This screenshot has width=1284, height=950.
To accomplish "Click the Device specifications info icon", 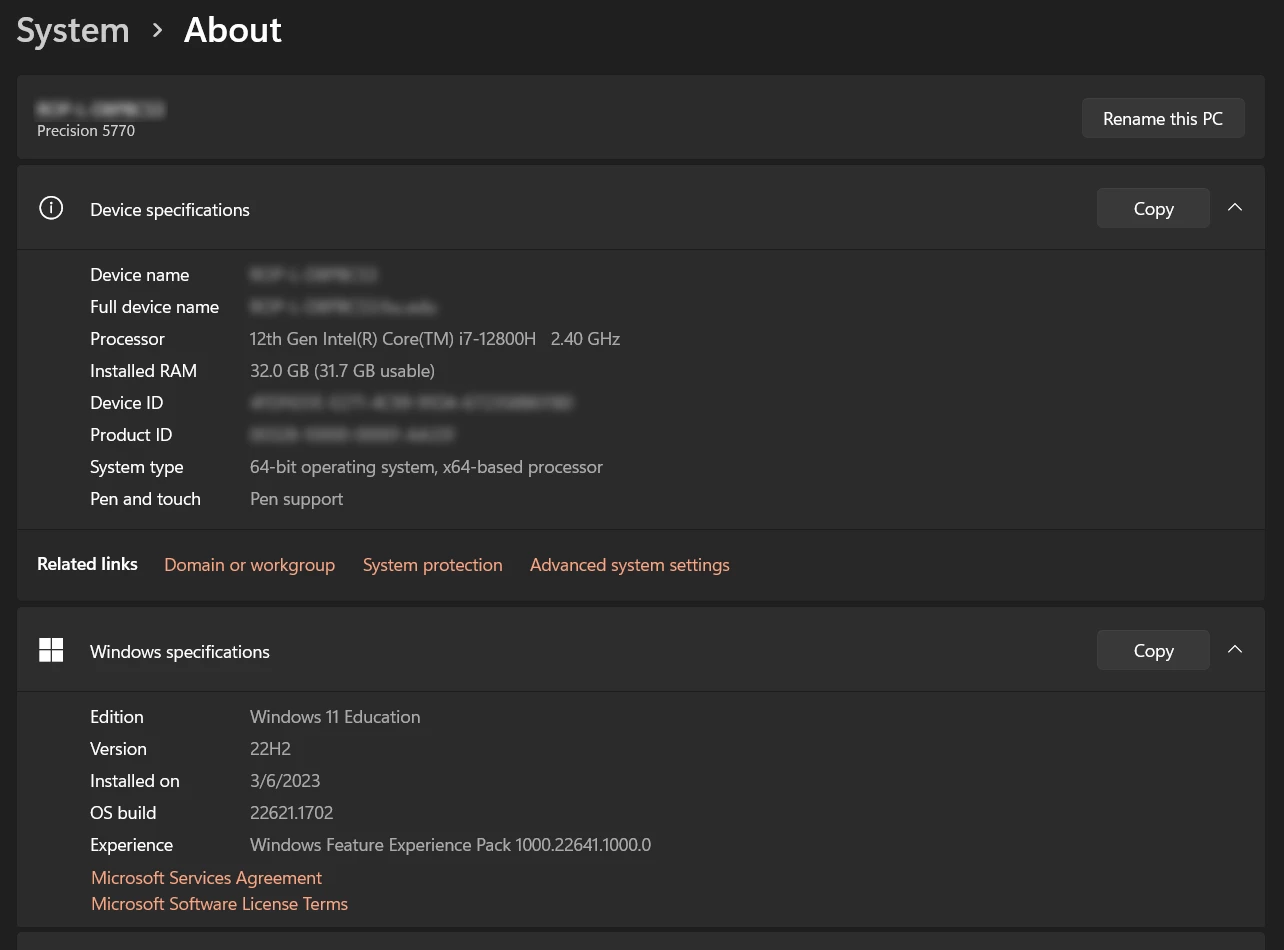I will (51, 208).
